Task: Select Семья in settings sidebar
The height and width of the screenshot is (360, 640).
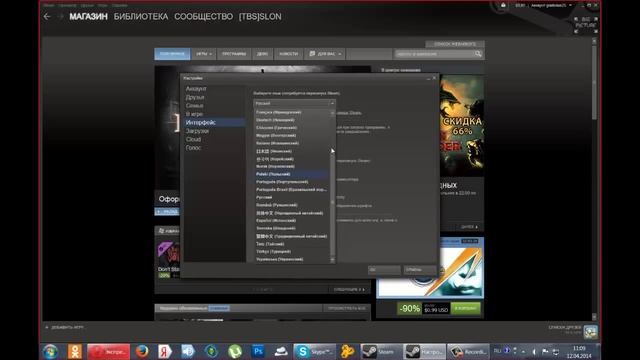Action: 194,106
